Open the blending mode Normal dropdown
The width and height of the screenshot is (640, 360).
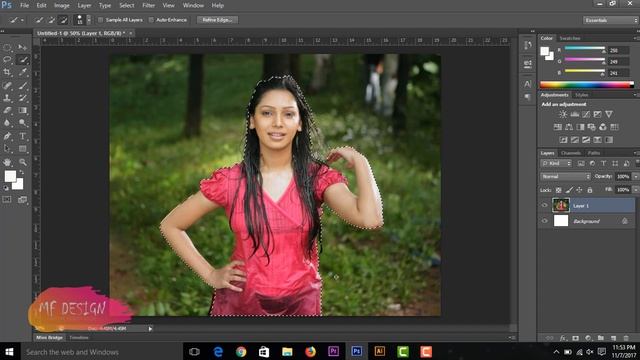pos(565,176)
